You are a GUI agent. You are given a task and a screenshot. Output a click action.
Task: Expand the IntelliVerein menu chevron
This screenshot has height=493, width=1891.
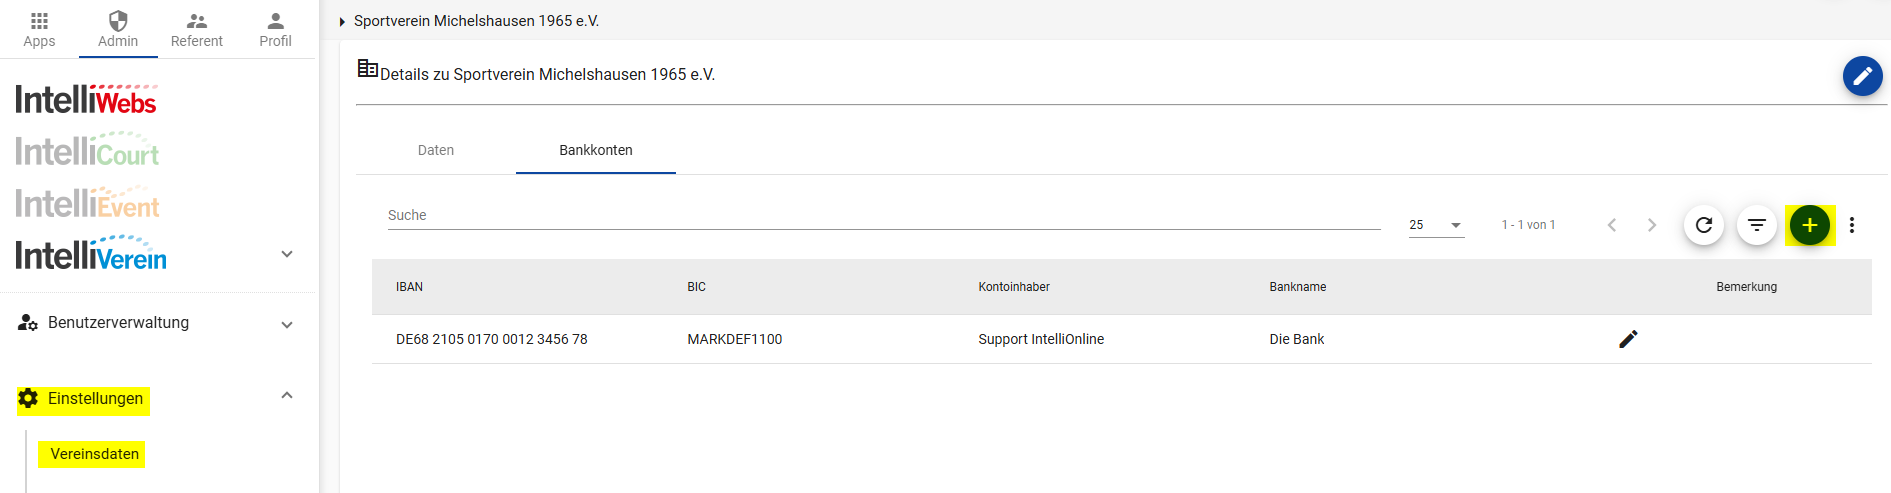tap(287, 254)
